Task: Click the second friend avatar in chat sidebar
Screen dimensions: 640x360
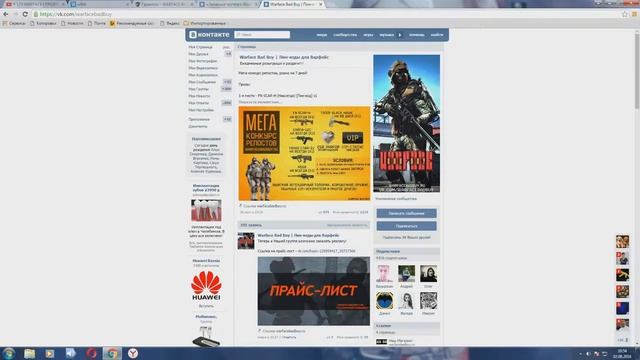Action: tap(622, 258)
